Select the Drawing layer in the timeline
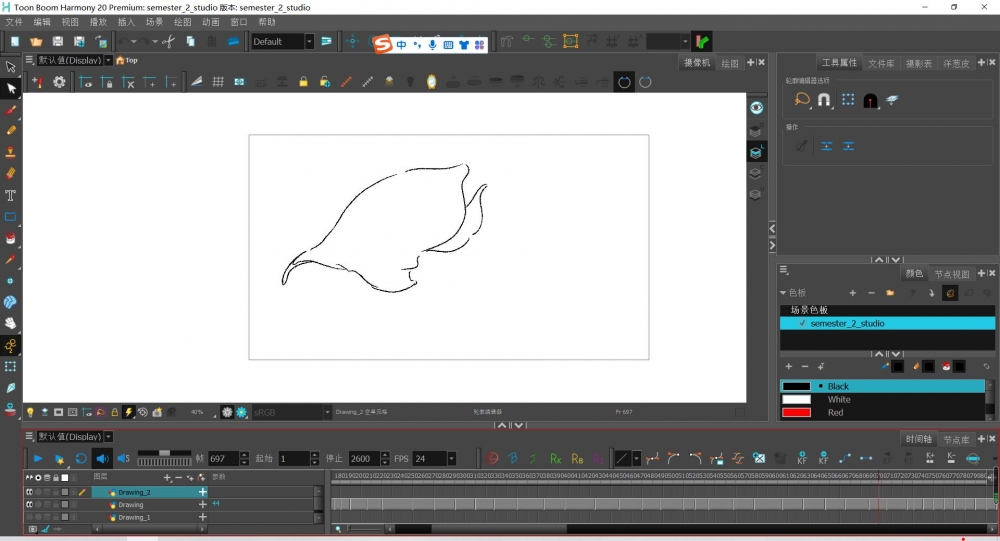This screenshot has height=541, width=1000. coord(131,505)
